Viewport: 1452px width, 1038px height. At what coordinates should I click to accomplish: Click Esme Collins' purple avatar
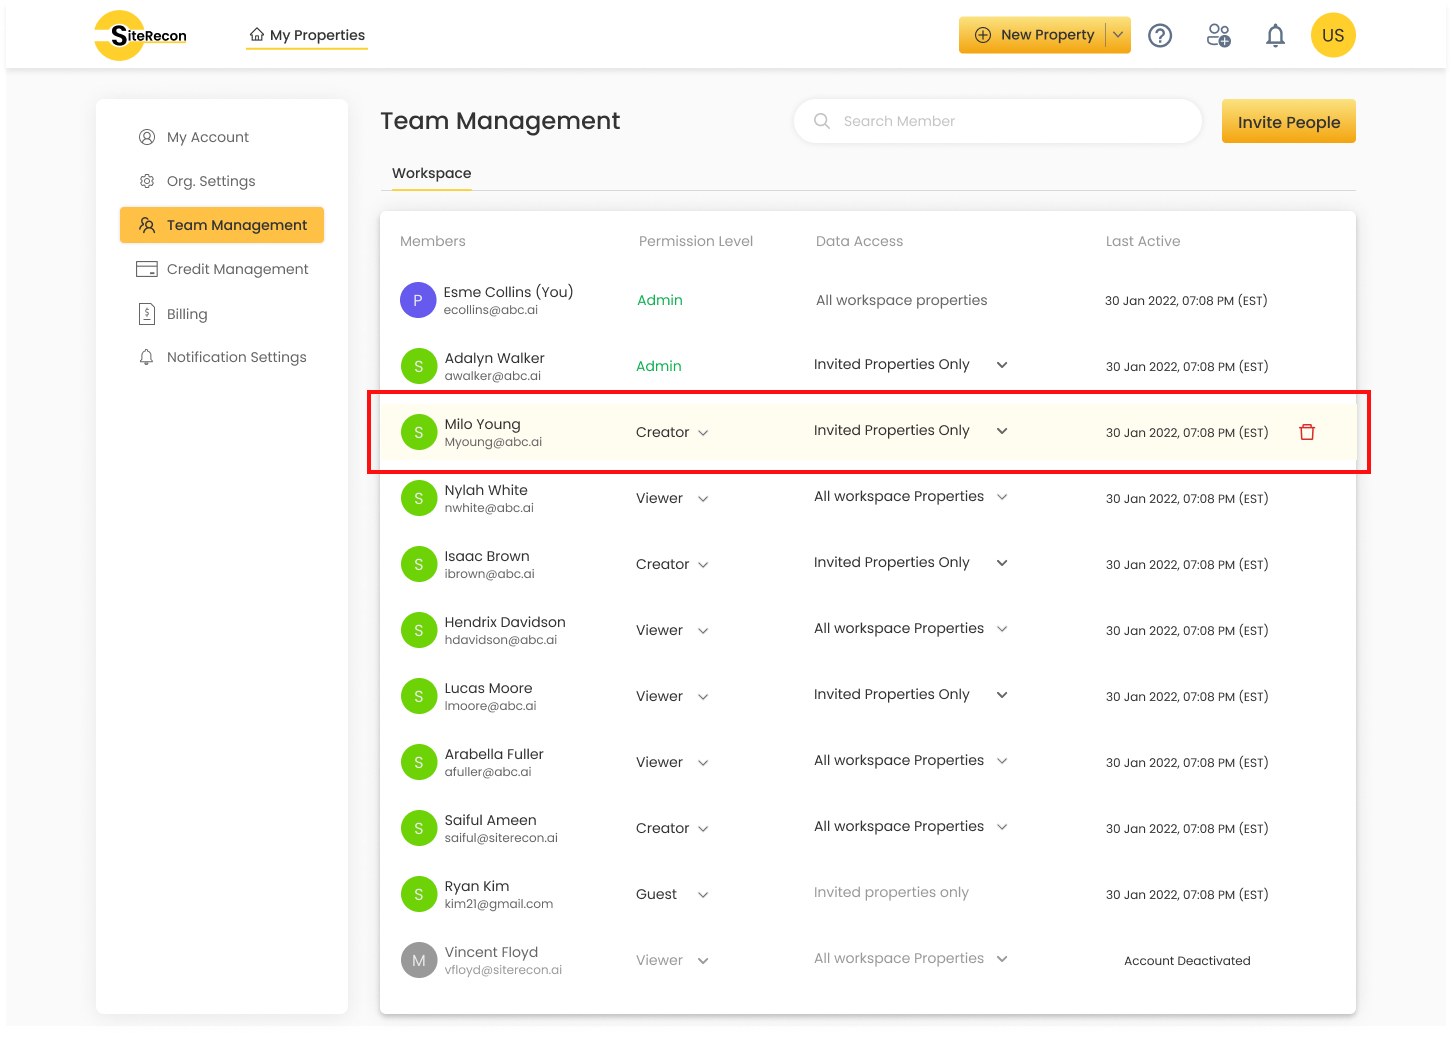(418, 300)
